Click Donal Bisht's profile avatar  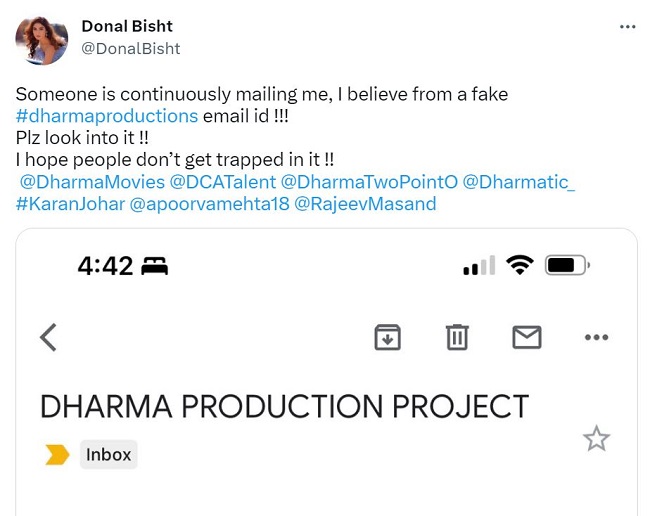42,41
